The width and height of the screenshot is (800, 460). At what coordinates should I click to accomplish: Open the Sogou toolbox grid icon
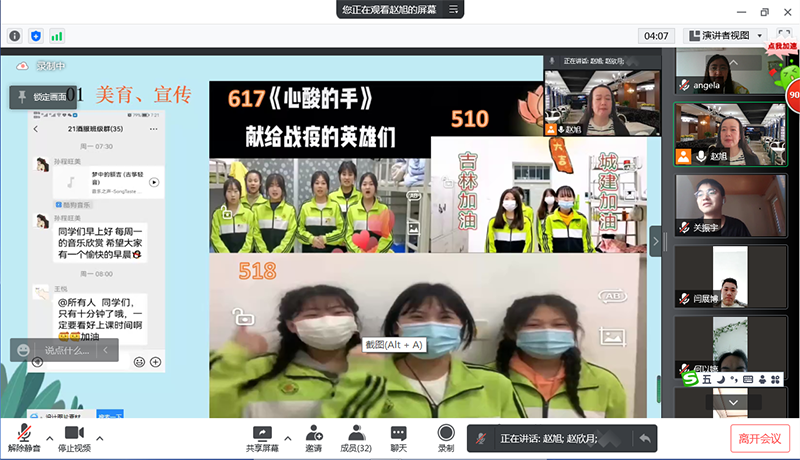tap(776, 379)
